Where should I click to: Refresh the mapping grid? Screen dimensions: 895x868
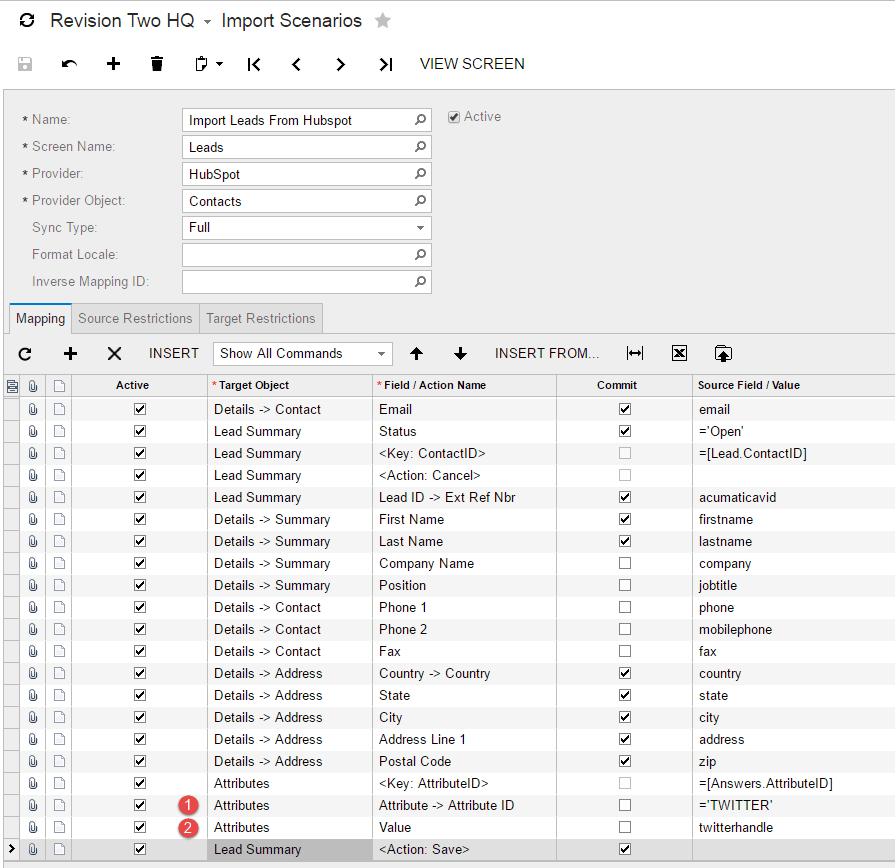click(24, 353)
